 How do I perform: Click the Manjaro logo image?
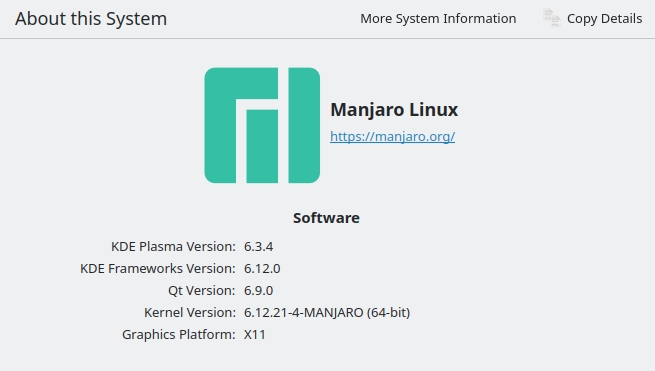[x=262, y=125]
